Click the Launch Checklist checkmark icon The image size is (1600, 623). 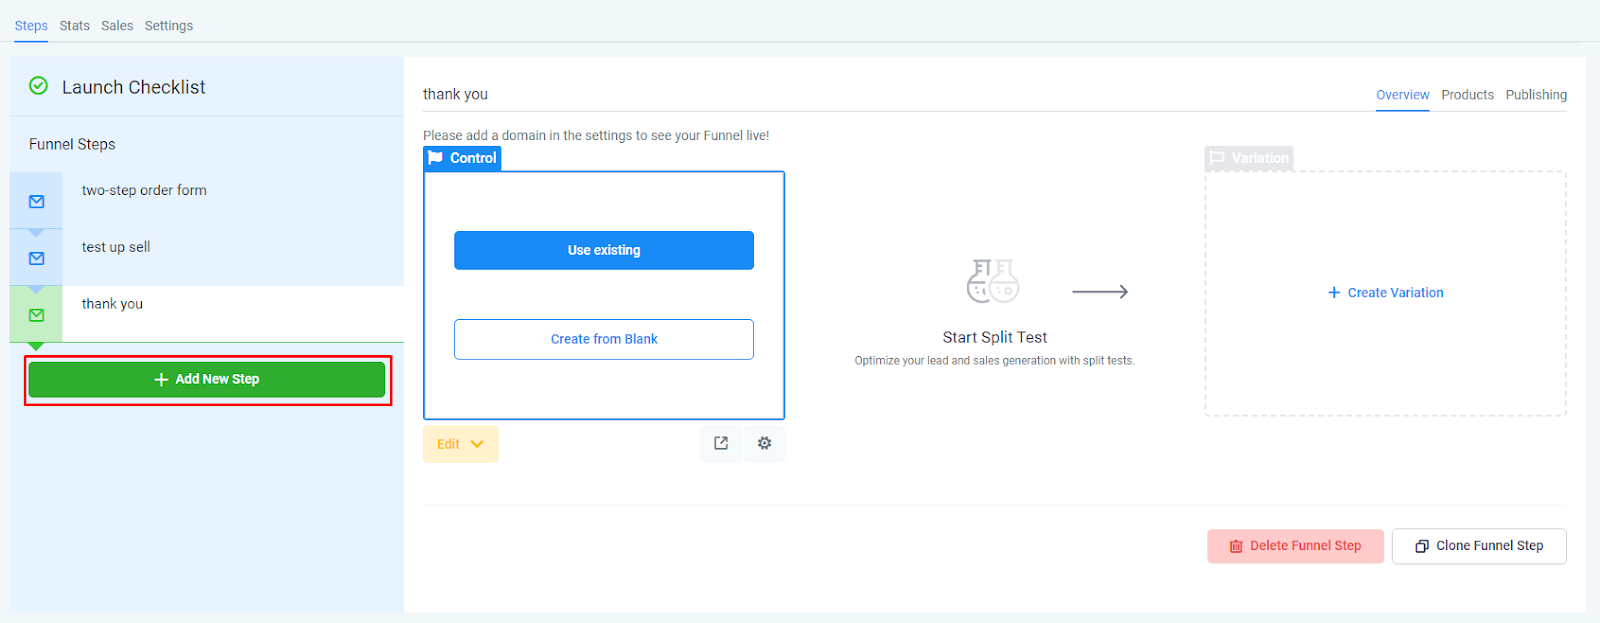(38, 86)
